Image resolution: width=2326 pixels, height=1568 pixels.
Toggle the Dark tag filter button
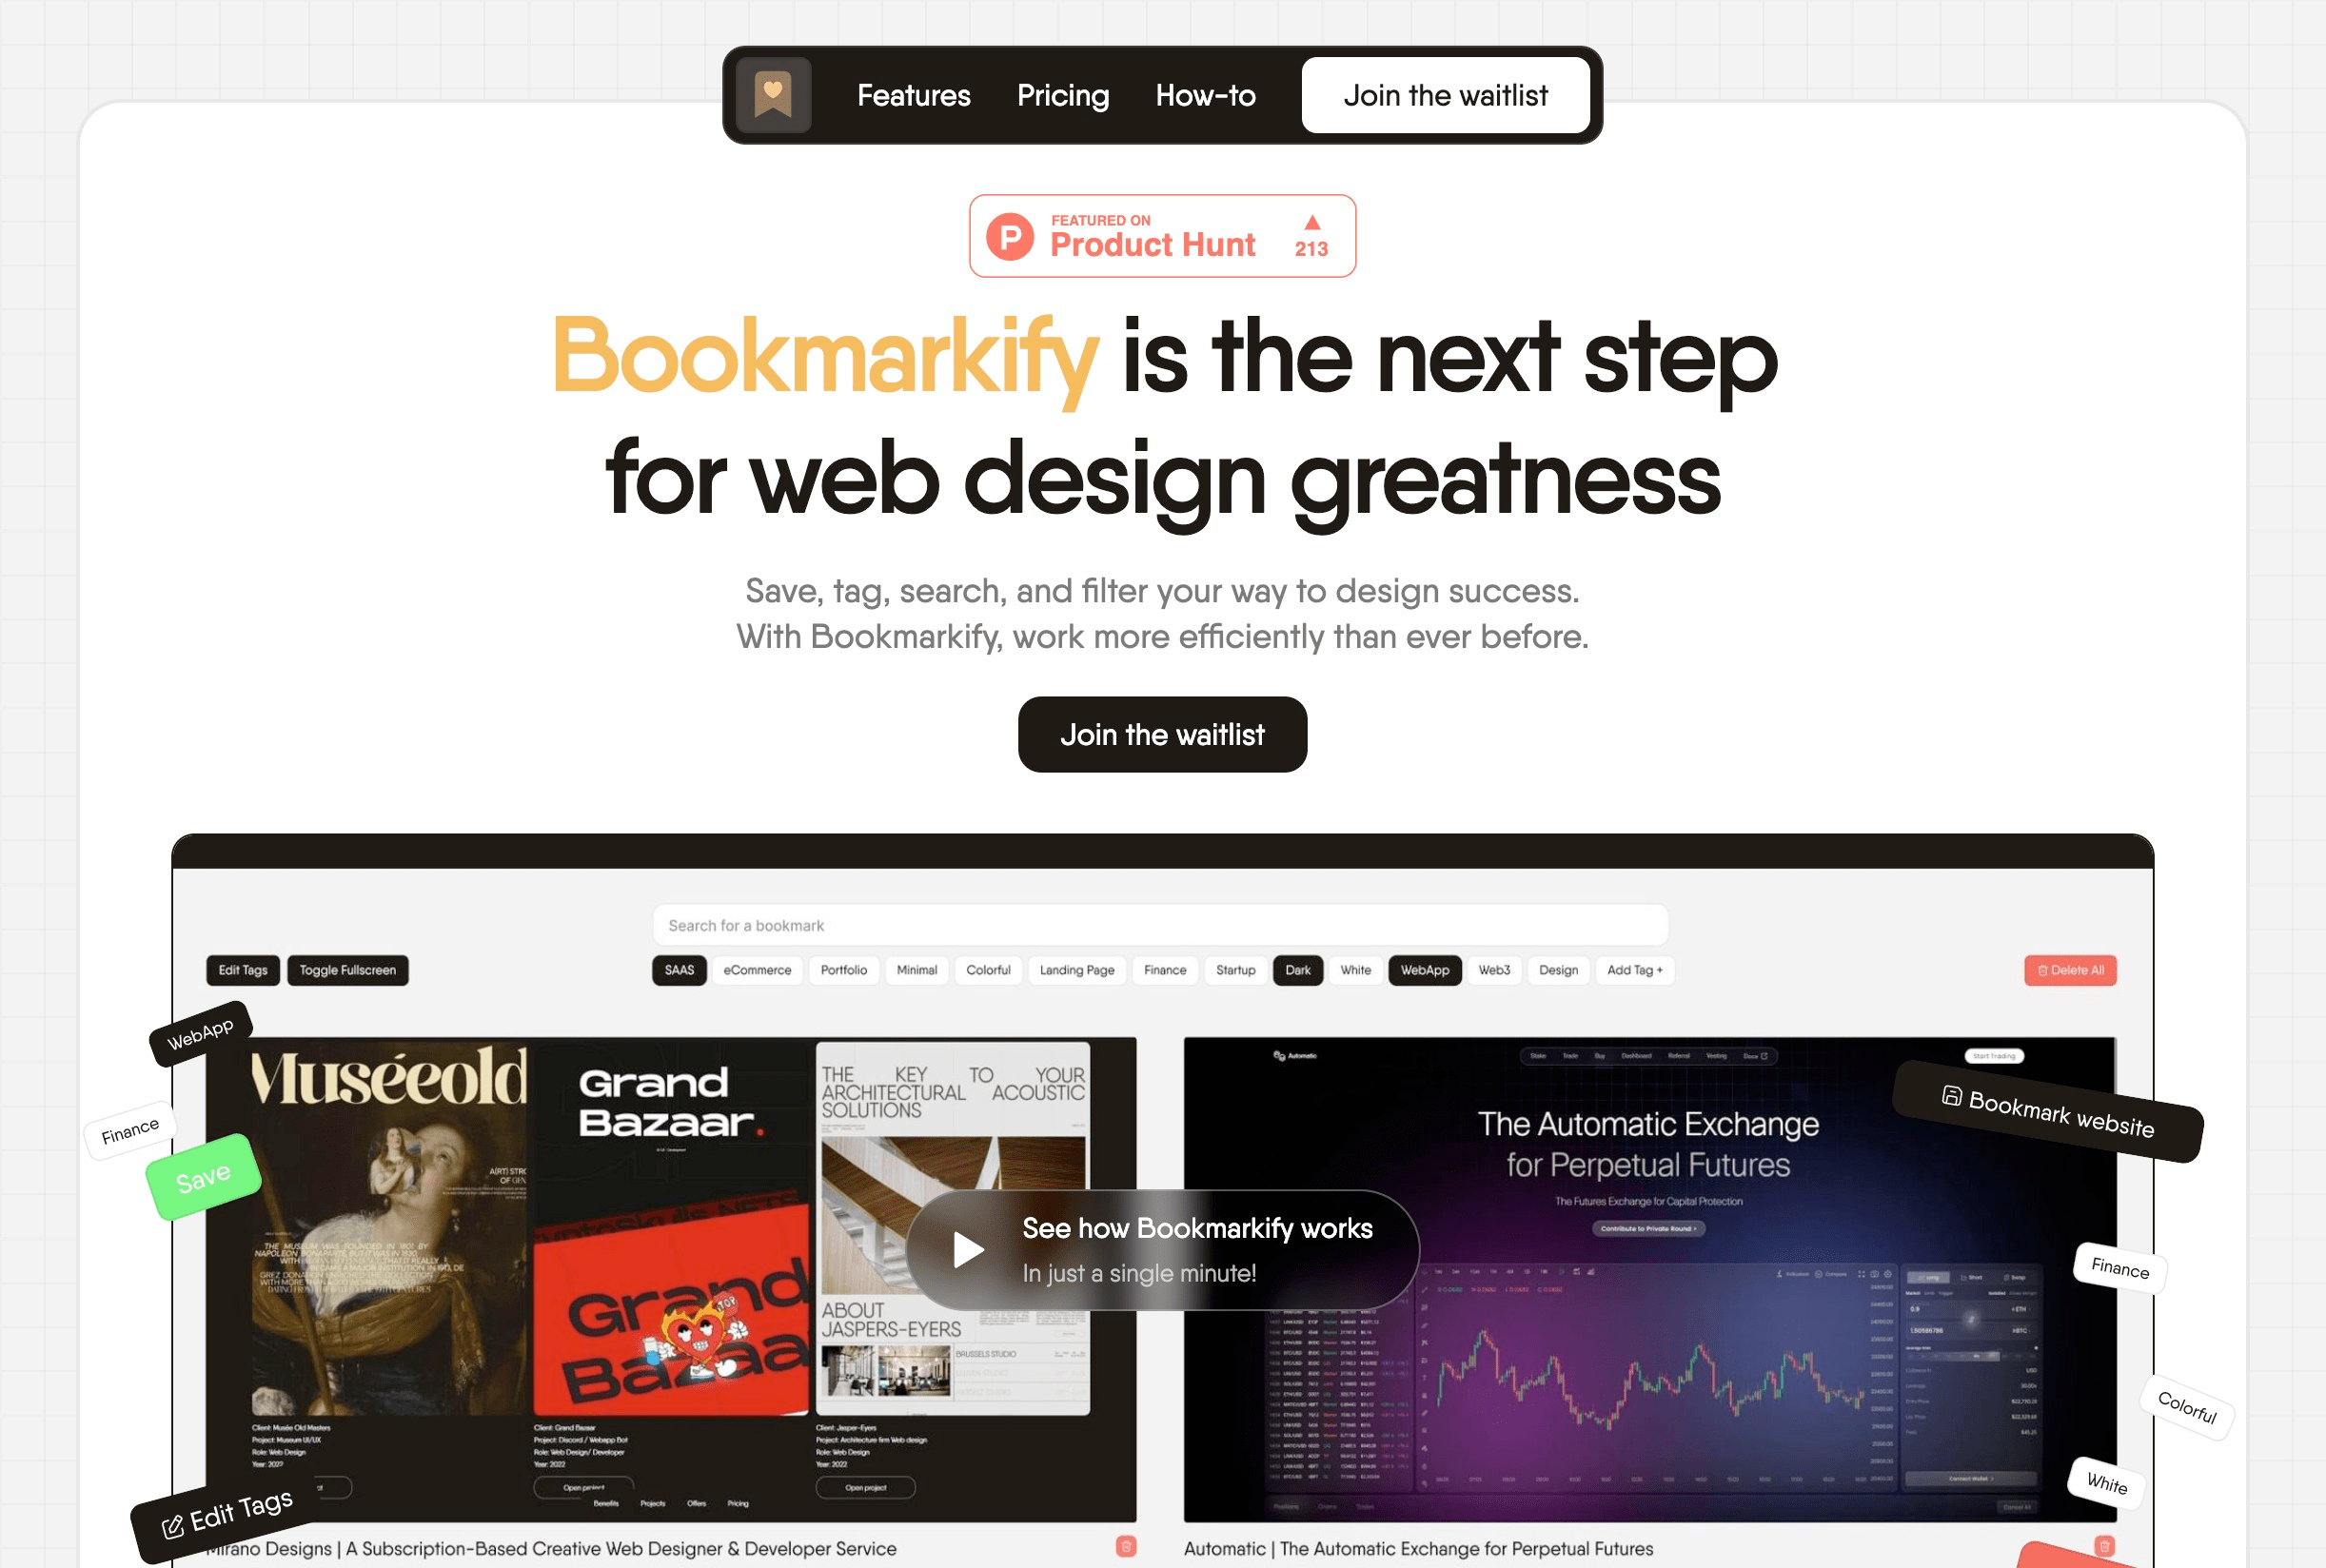click(1297, 970)
